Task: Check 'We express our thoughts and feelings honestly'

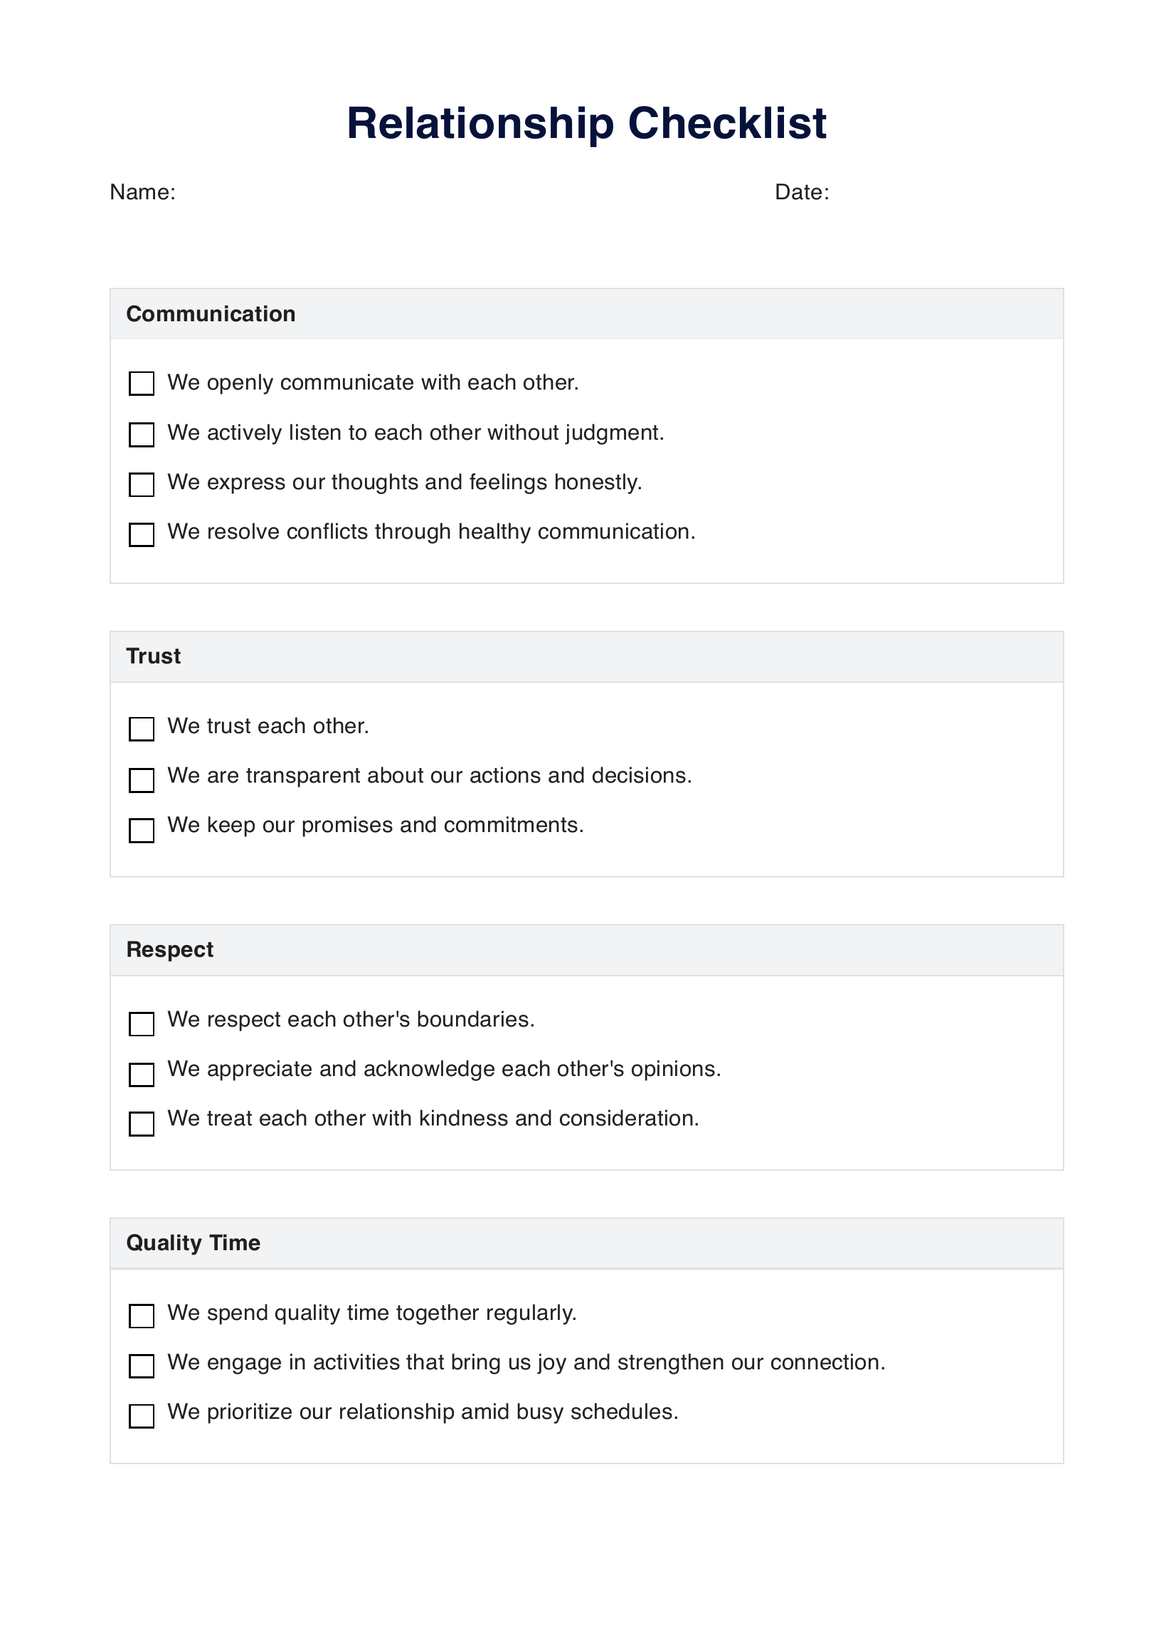Action: tap(142, 484)
